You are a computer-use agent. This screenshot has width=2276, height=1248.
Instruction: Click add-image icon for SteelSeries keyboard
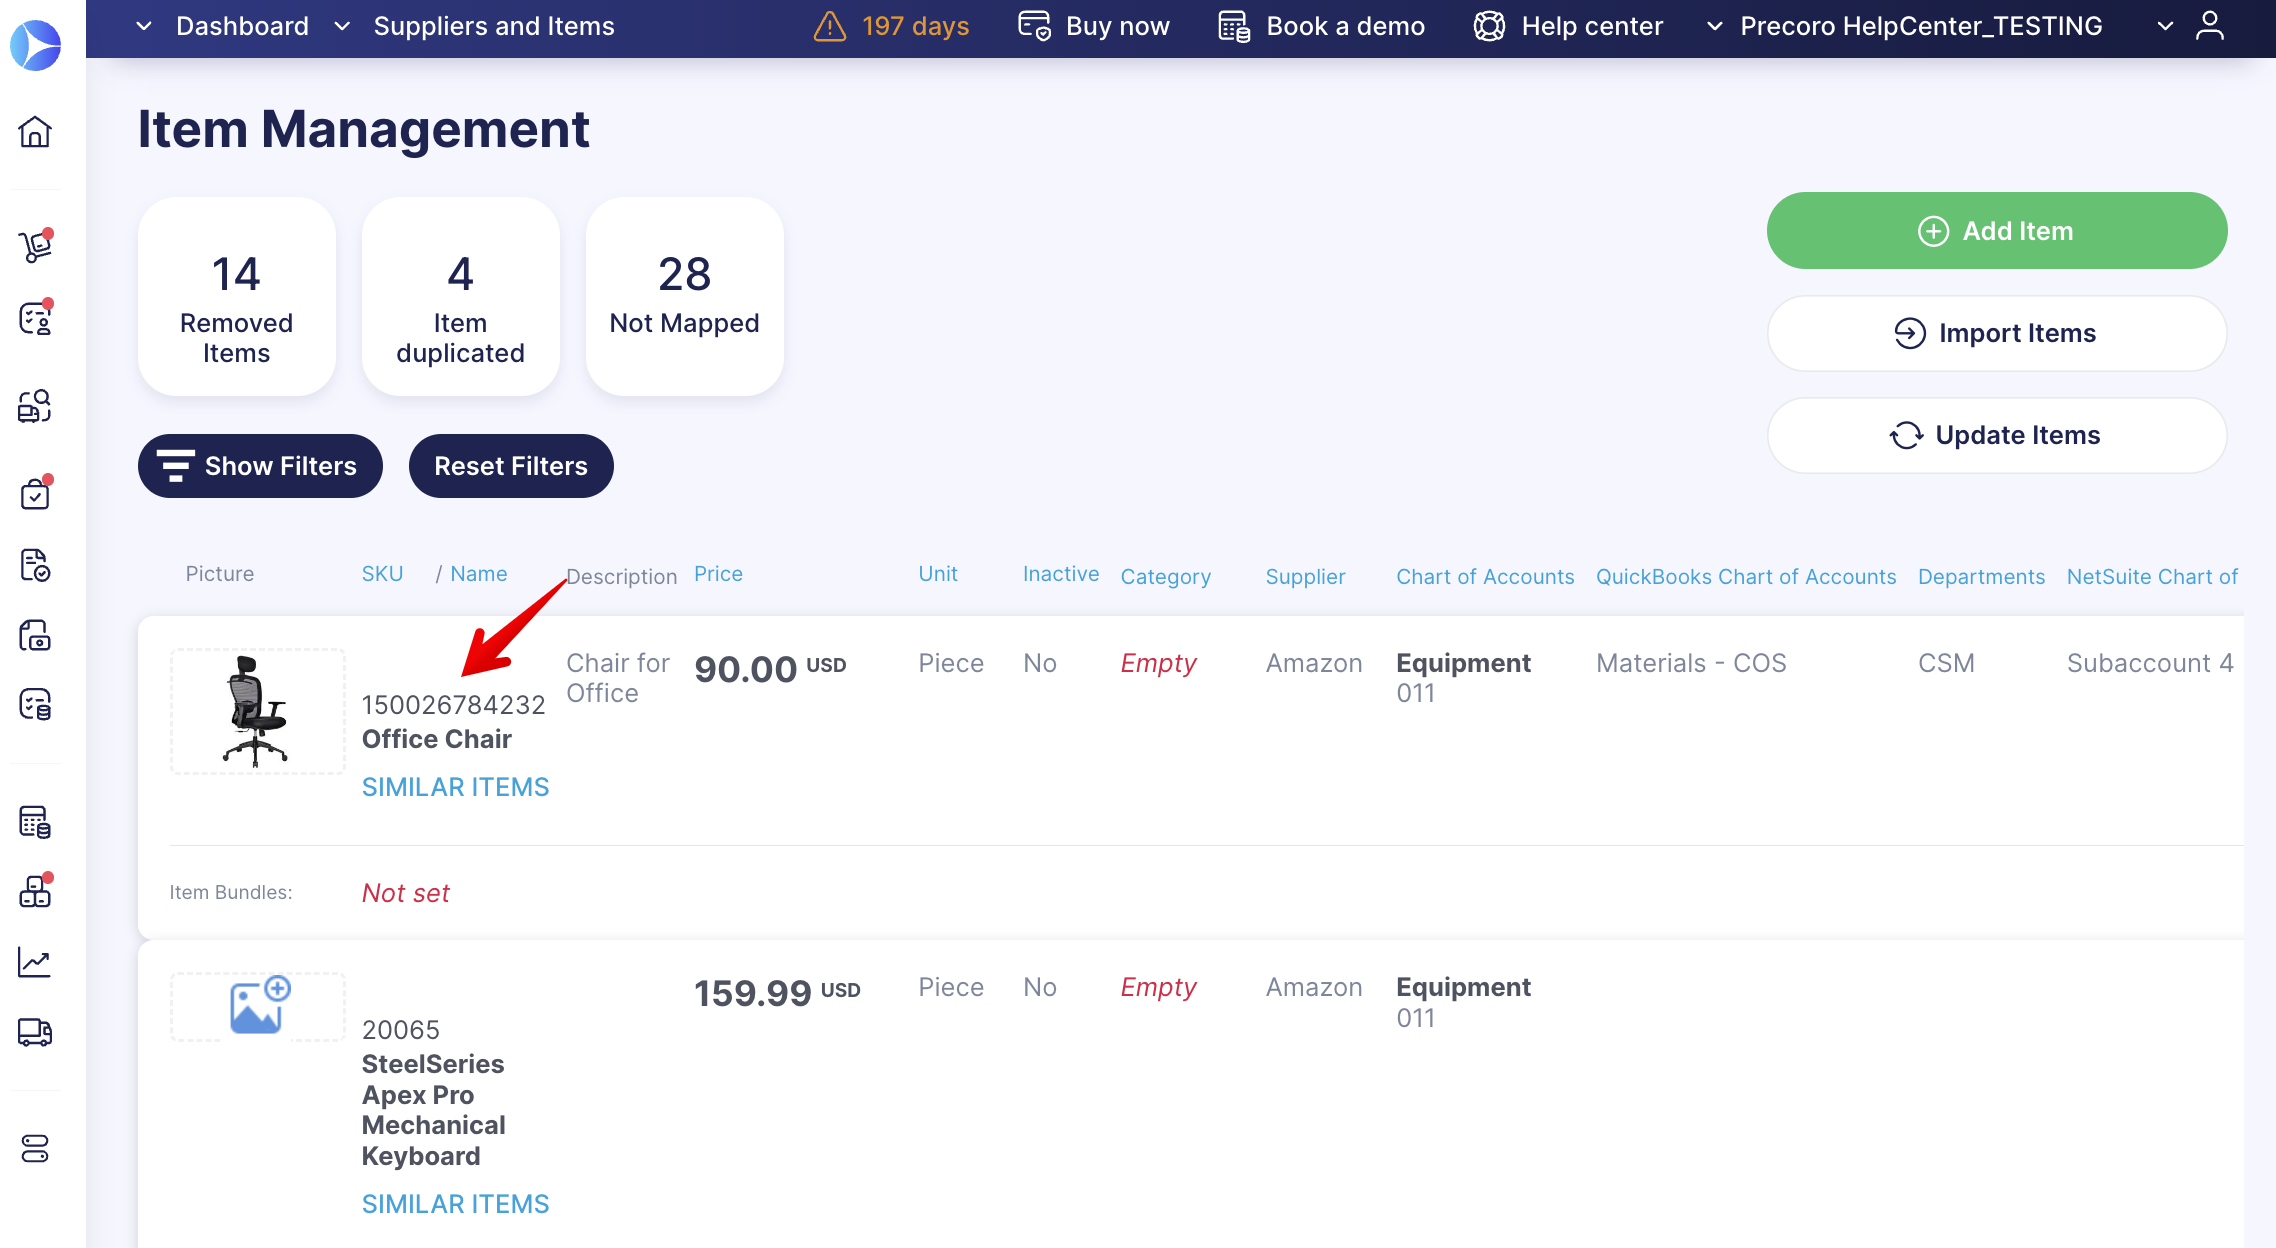258,1006
